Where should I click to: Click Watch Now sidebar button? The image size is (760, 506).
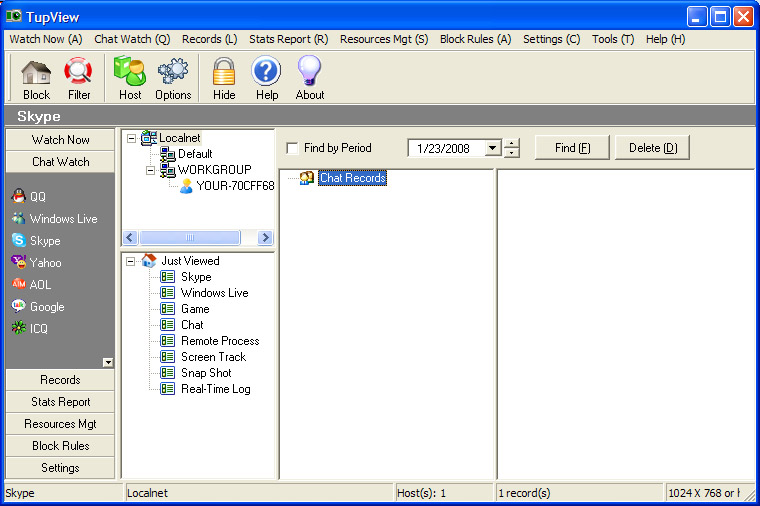coord(61,140)
